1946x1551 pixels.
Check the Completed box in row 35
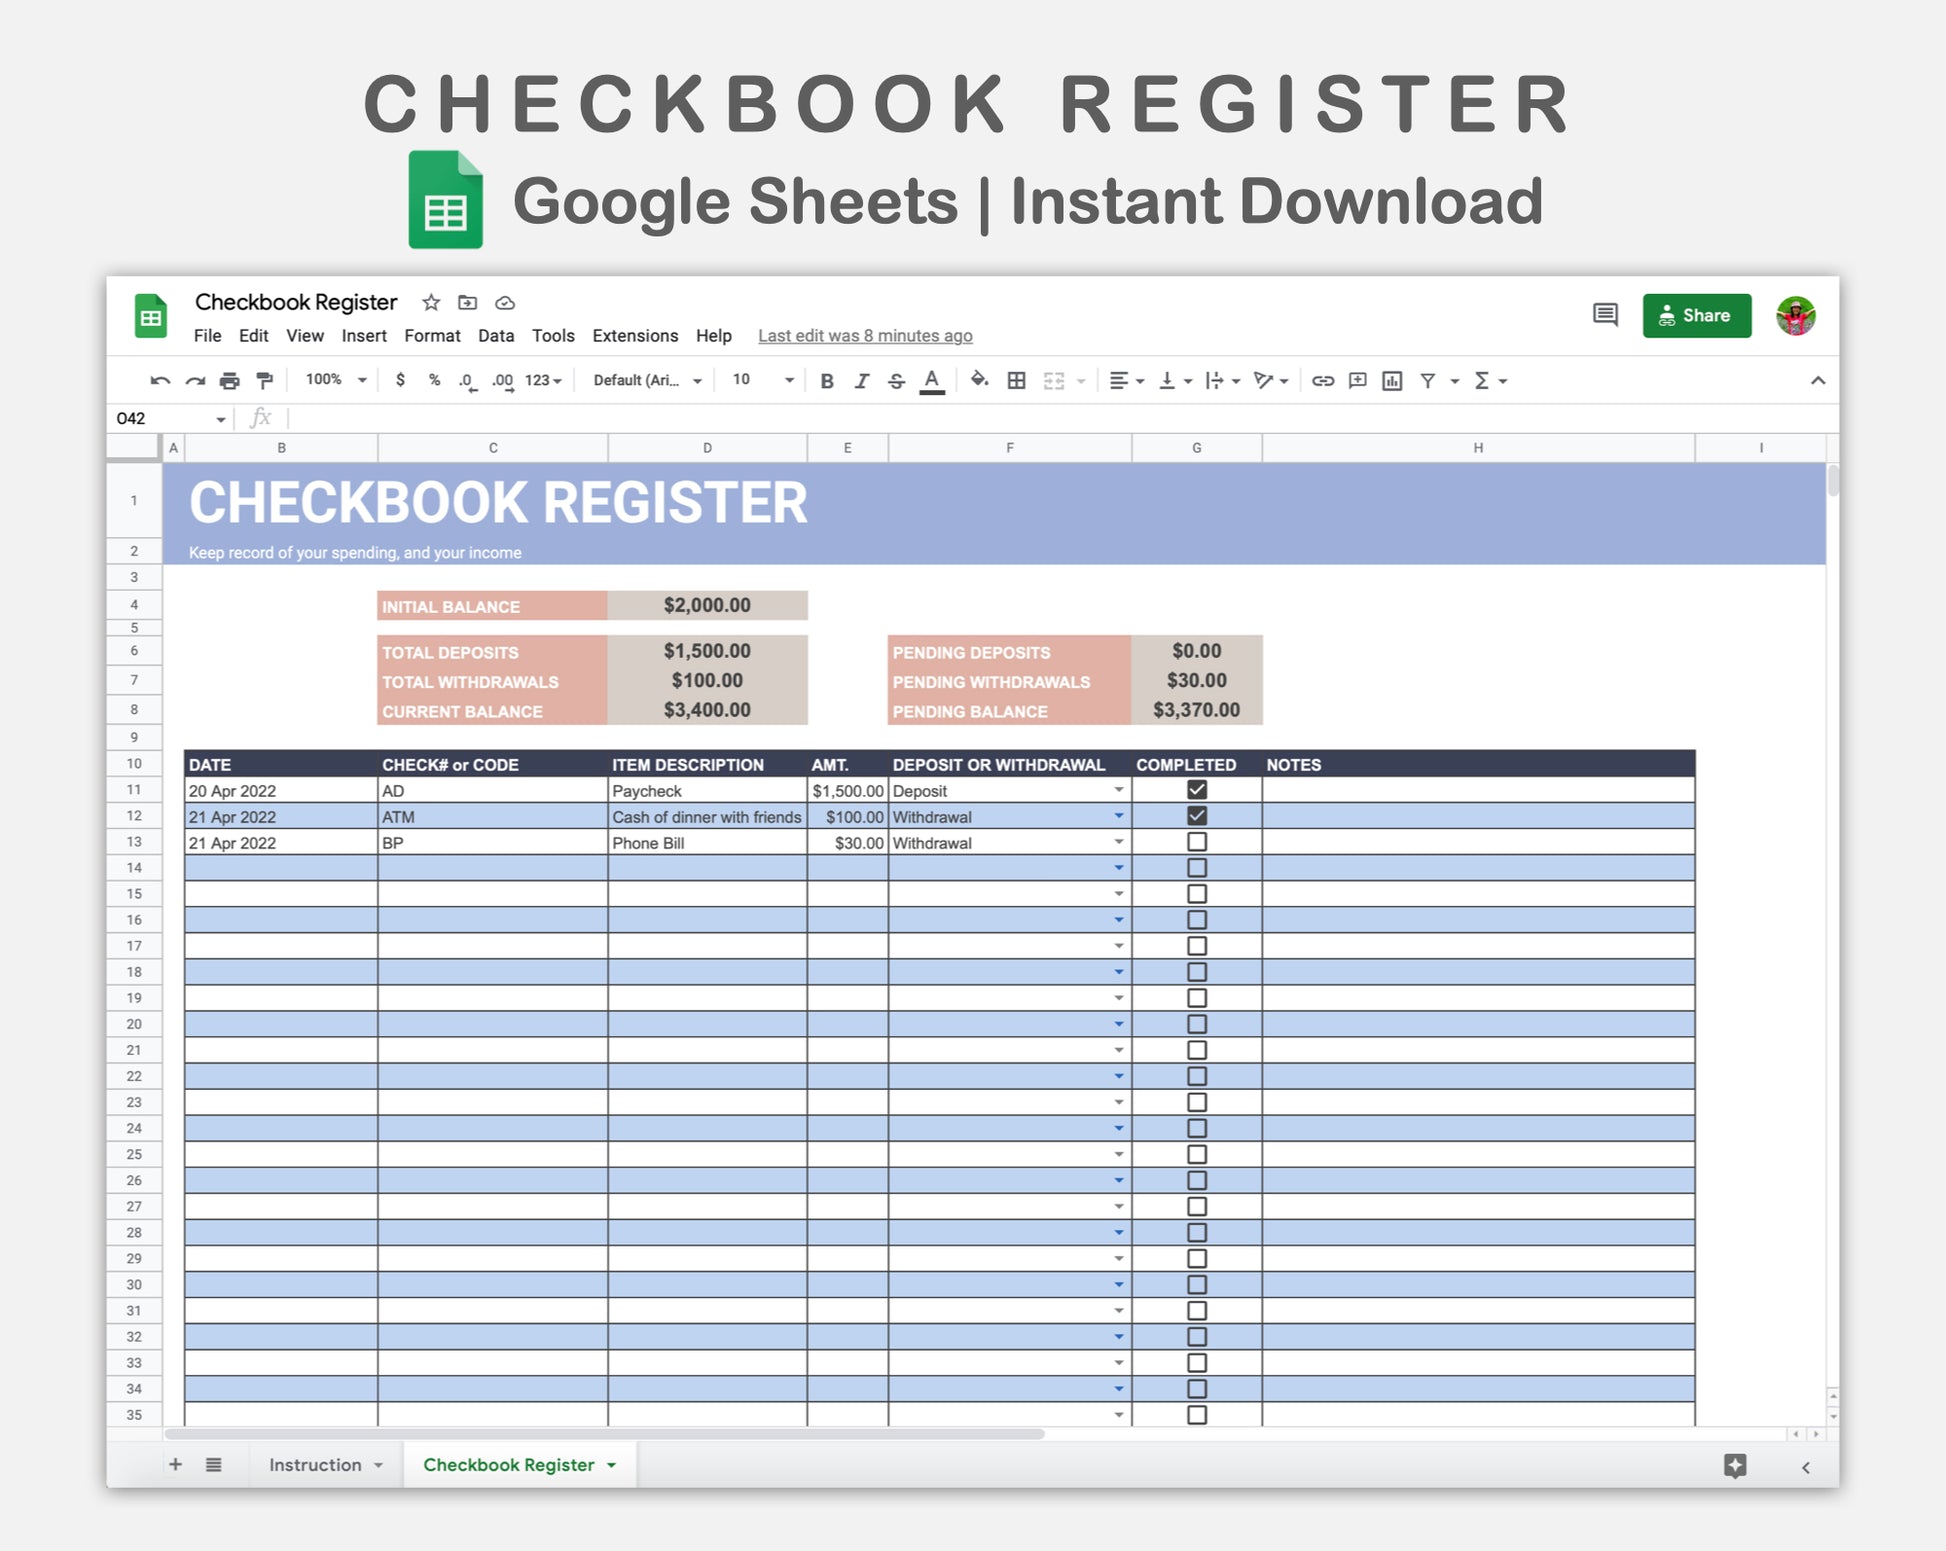[1197, 1415]
